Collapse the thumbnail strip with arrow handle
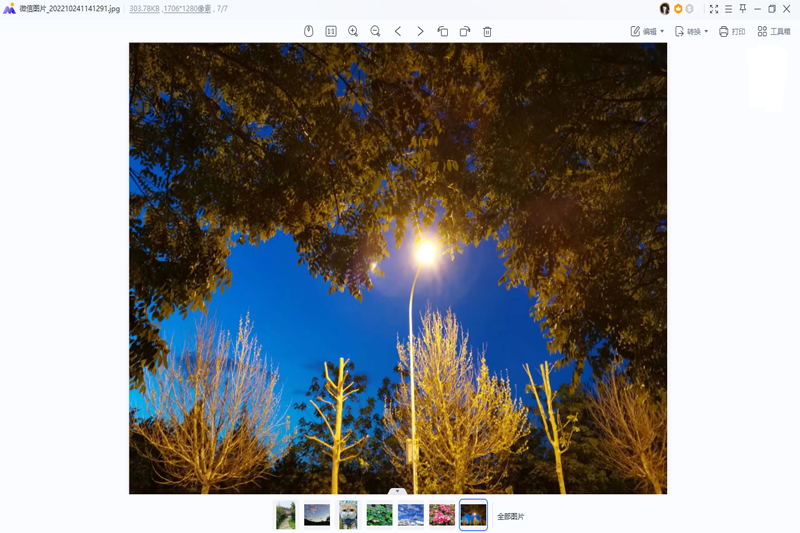The height and width of the screenshot is (533, 800). [x=397, y=491]
